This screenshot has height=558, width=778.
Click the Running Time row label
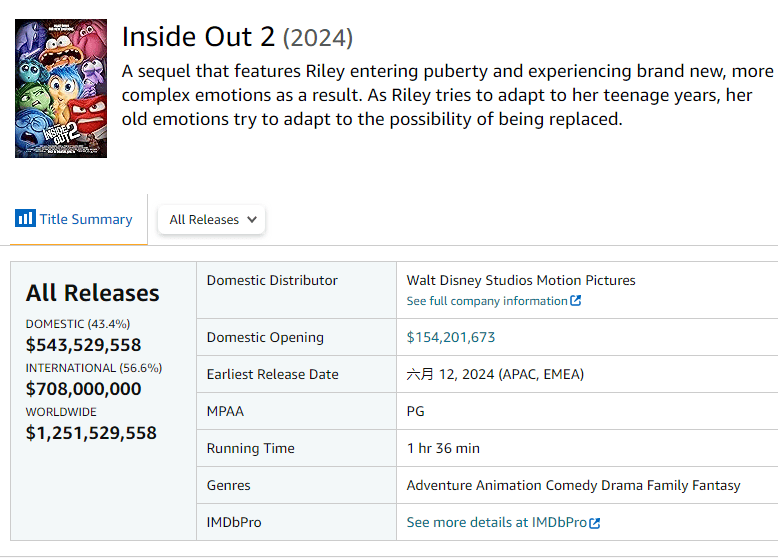251,448
